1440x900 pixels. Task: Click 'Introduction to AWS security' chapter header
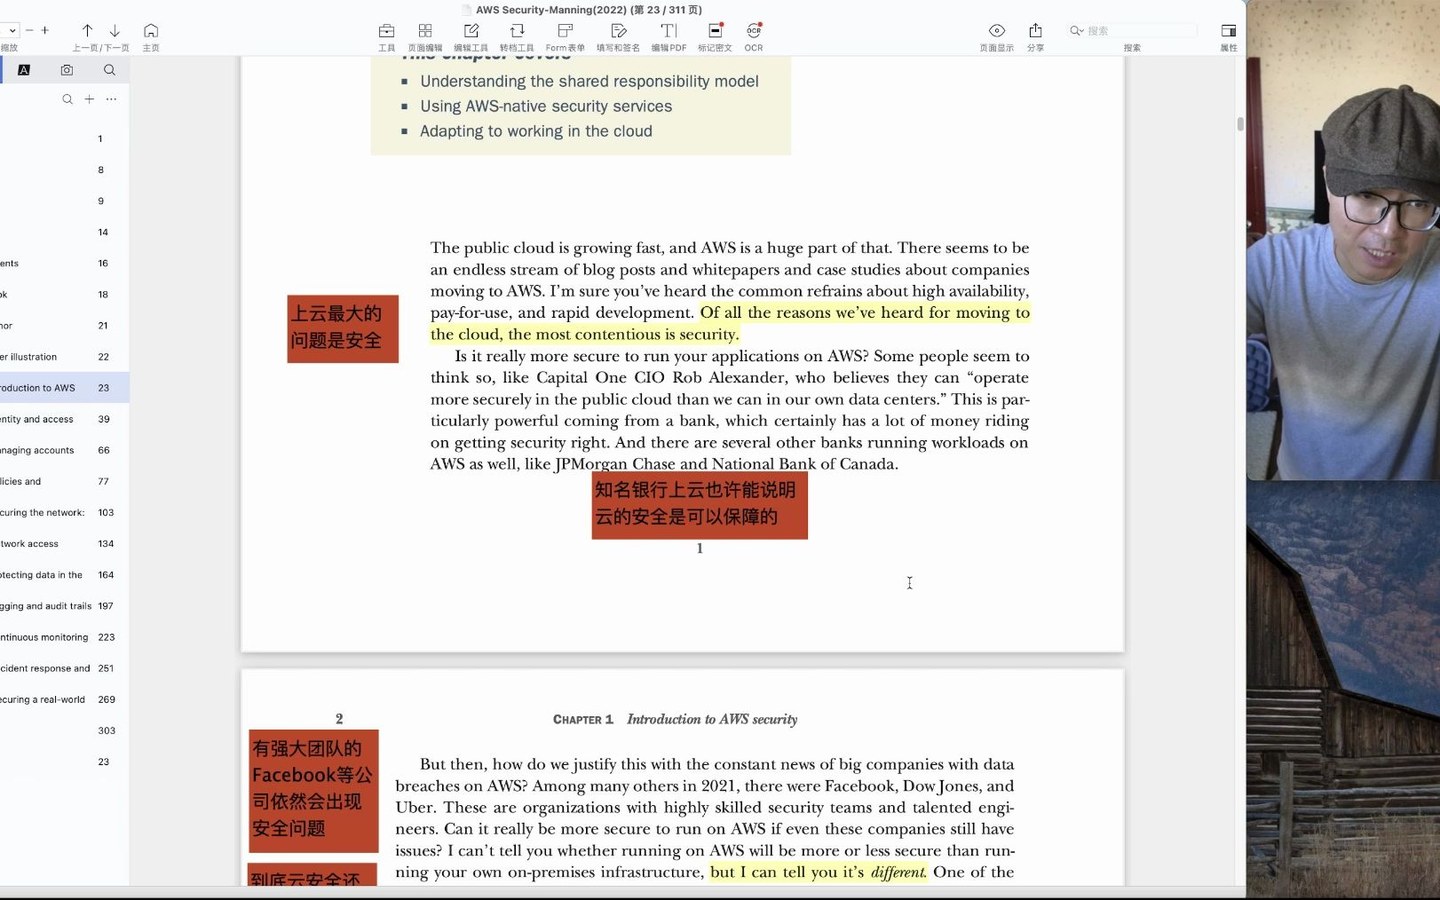point(712,719)
